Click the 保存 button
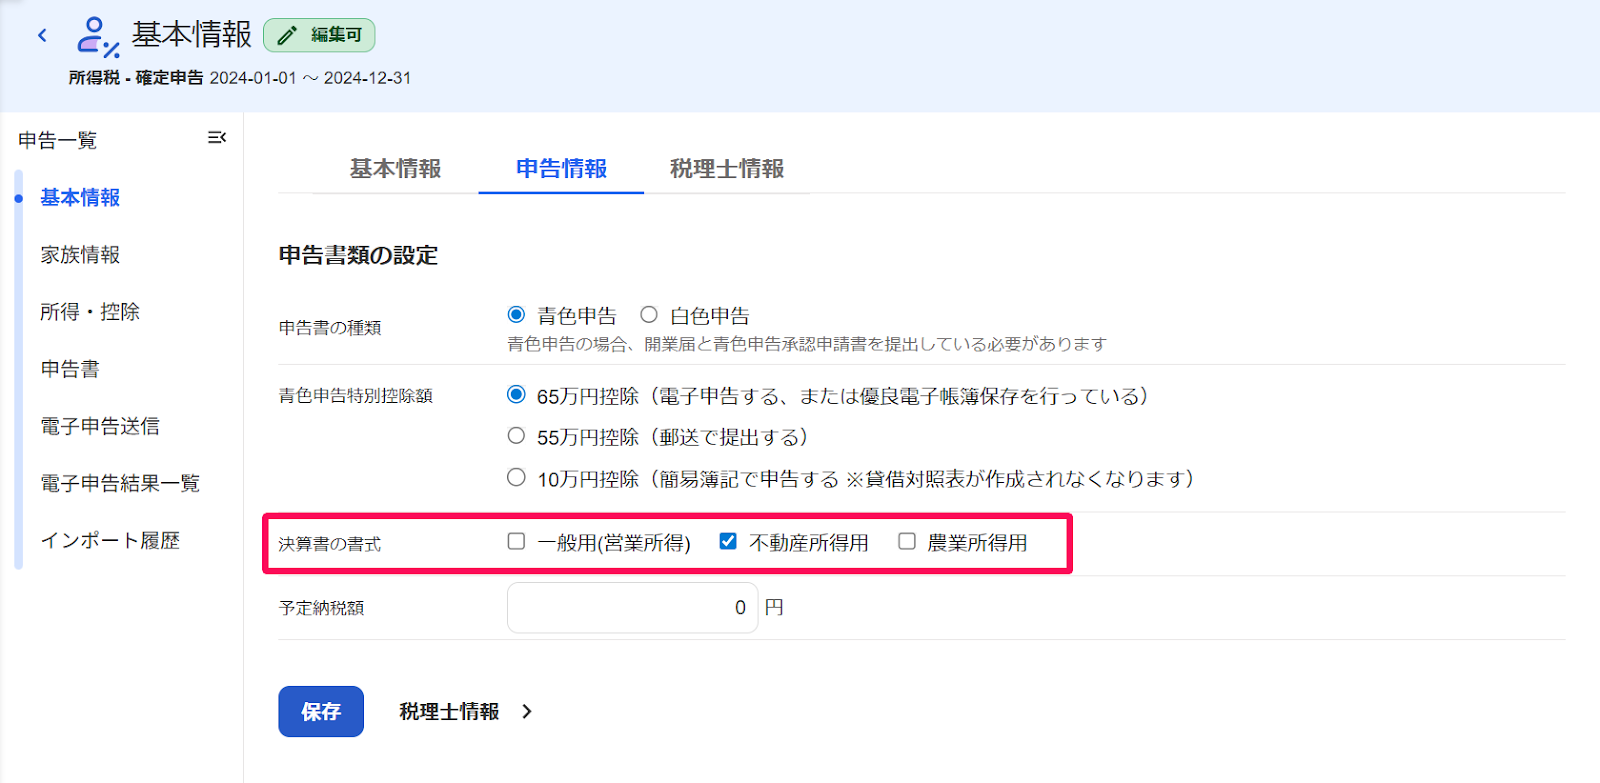The image size is (1600, 783). click(321, 711)
